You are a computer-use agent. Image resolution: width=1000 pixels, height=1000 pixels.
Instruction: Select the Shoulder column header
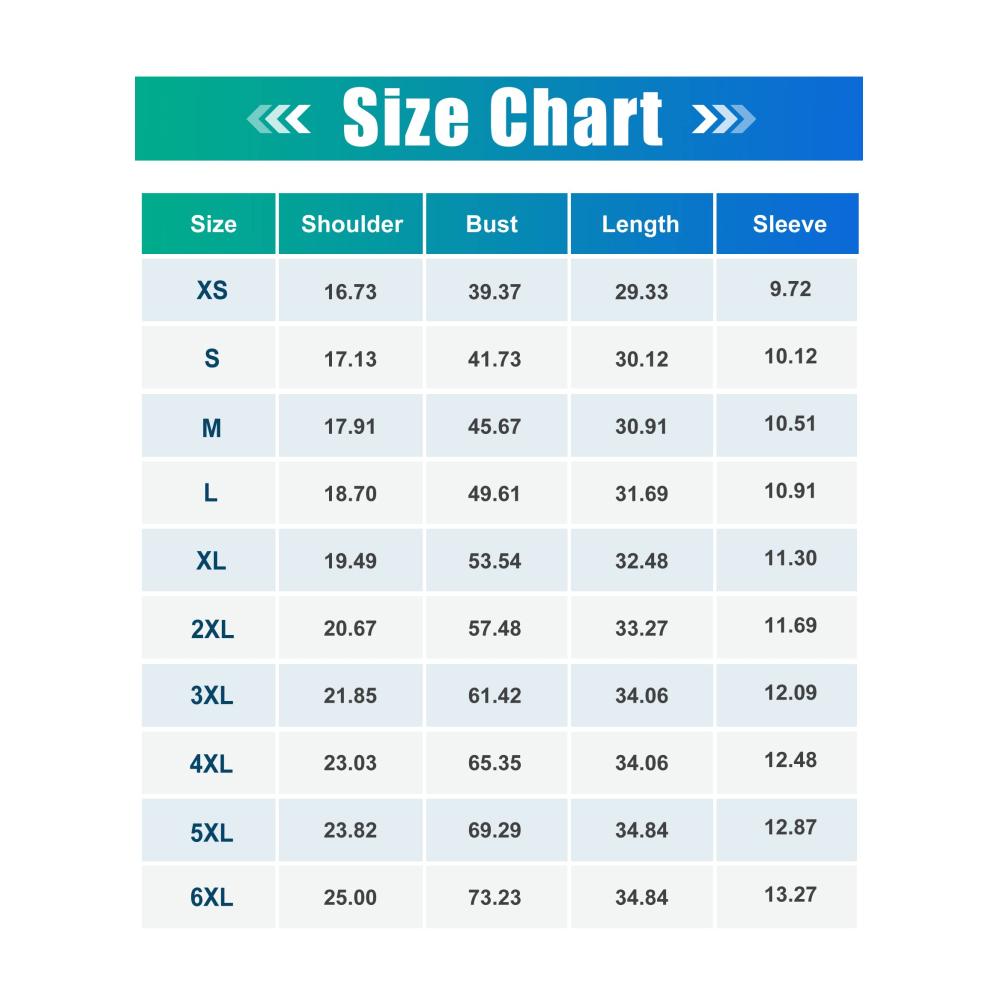(x=351, y=224)
